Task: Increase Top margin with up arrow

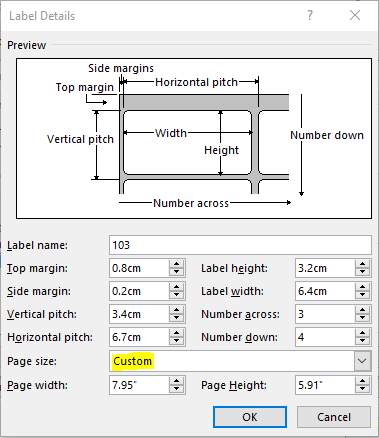Action: [x=176, y=264]
